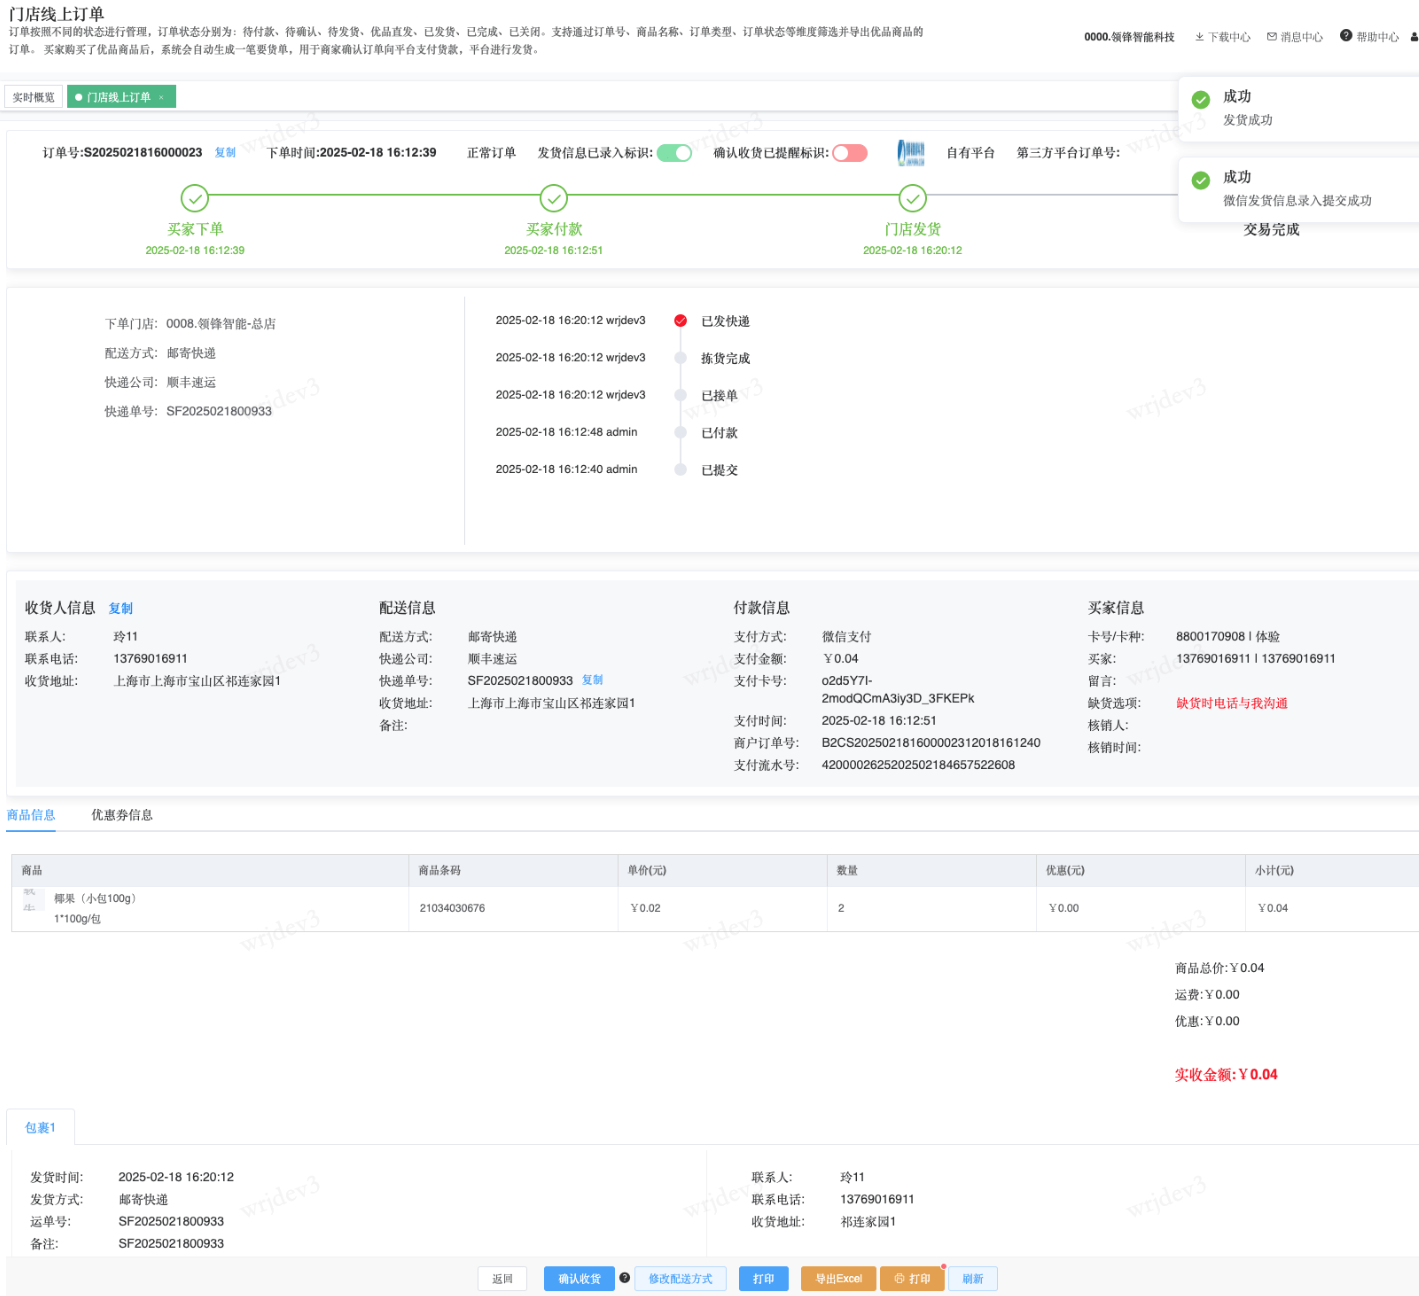Open the 帮助中心 help center
1419x1296 pixels.
(x=1369, y=37)
